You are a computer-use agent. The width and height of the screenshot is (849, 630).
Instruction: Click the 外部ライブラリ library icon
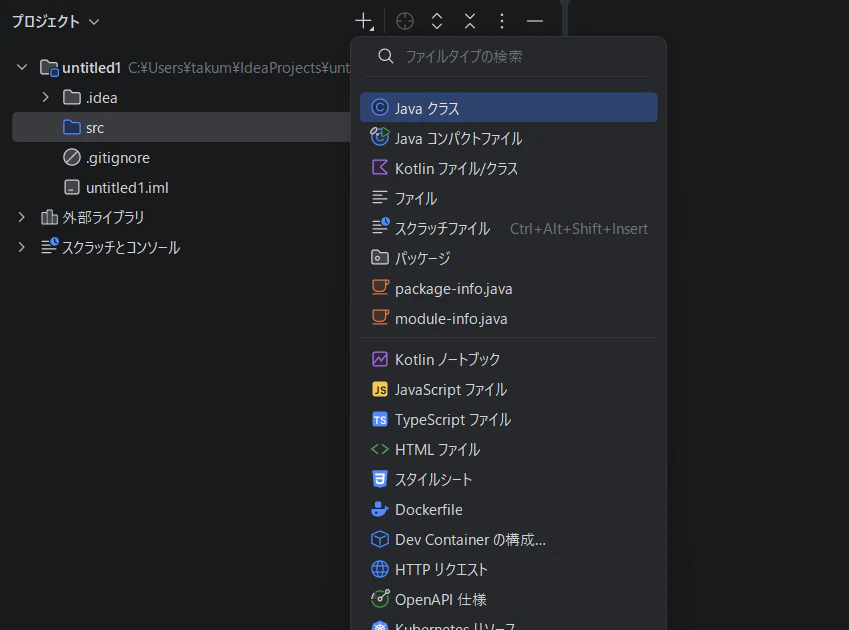[x=49, y=218]
